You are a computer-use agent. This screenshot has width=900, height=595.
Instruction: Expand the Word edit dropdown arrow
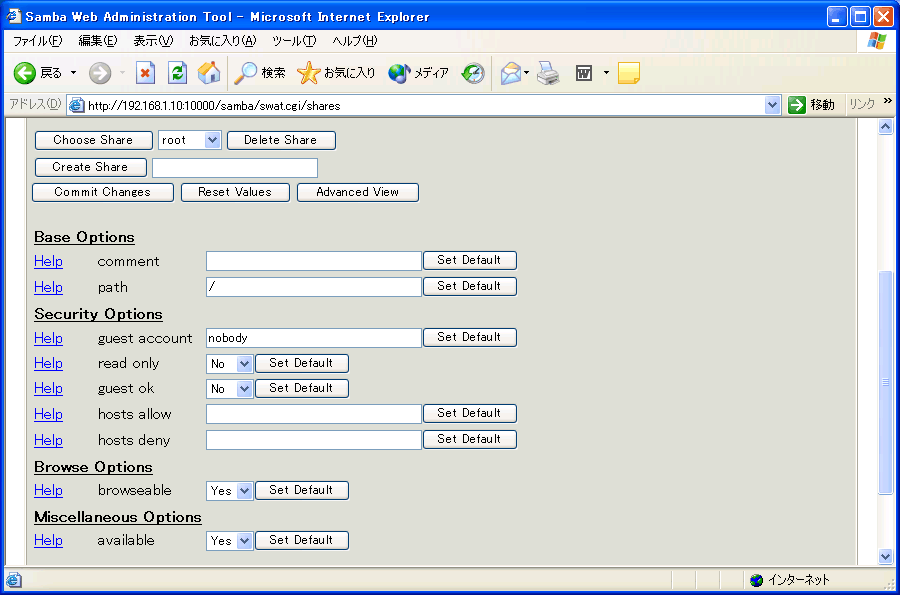tap(606, 73)
